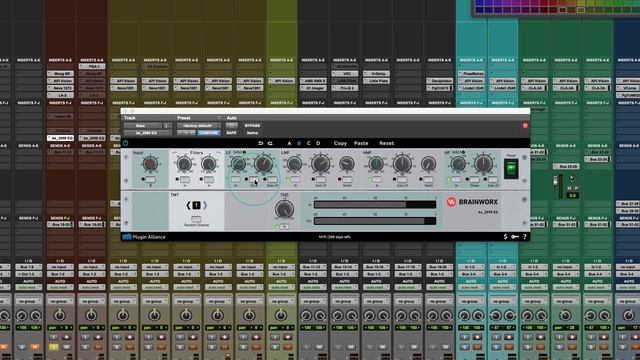The width and height of the screenshot is (640, 360).
Task: Select next TMT channel with right arrow
Action: (205, 205)
